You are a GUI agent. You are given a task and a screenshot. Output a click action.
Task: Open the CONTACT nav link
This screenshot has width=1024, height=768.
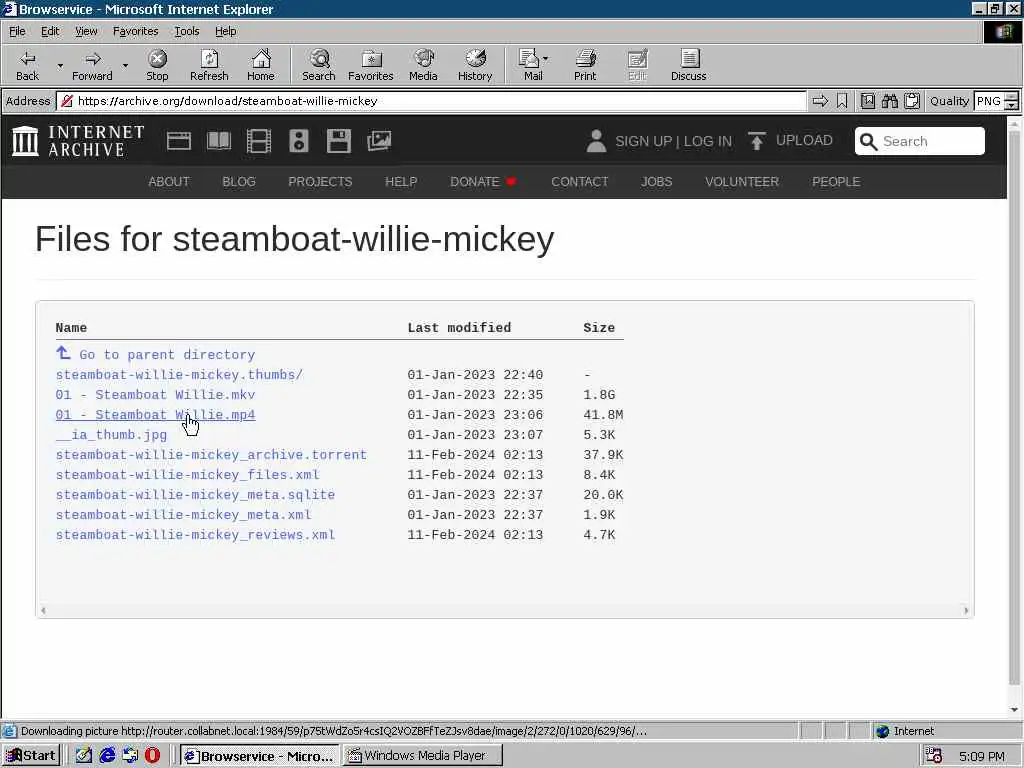(x=579, y=182)
